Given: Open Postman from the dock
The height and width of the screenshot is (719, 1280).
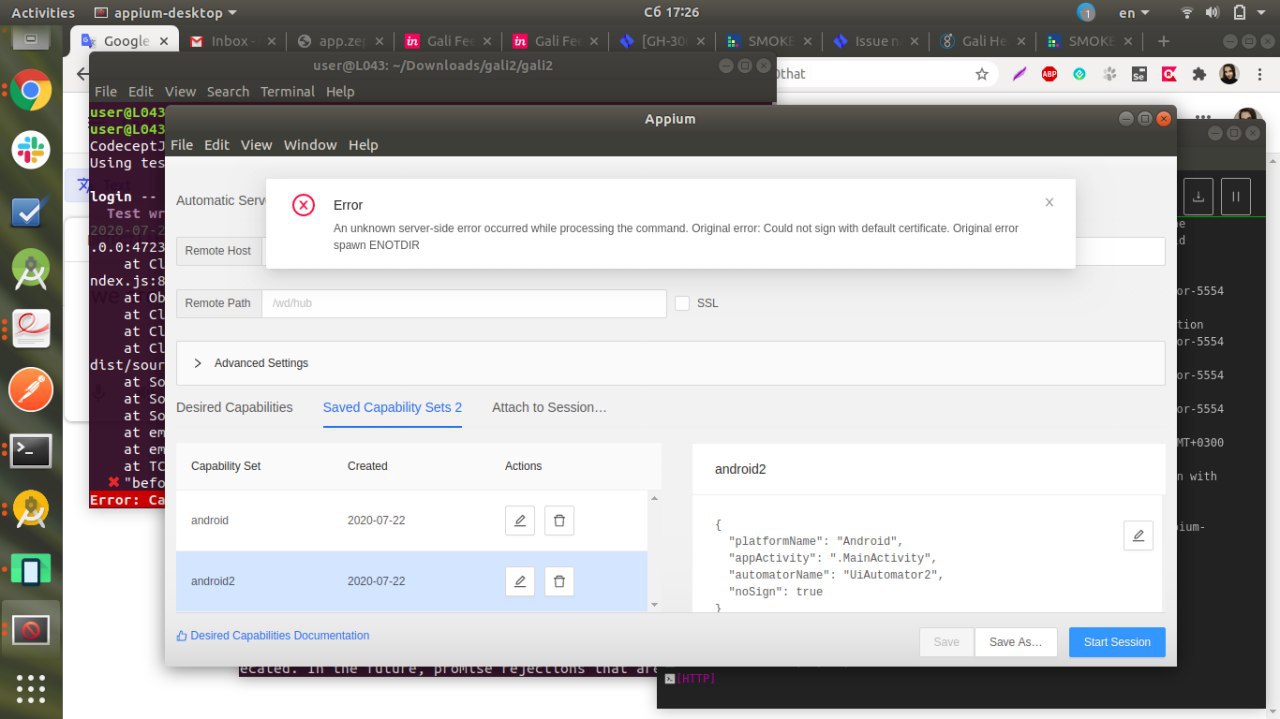Looking at the screenshot, I should pos(31,390).
